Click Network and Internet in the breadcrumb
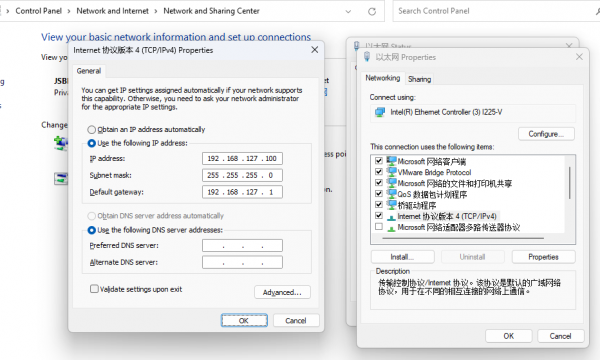Image resolution: width=600 pixels, height=360 pixels. pos(112,11)
